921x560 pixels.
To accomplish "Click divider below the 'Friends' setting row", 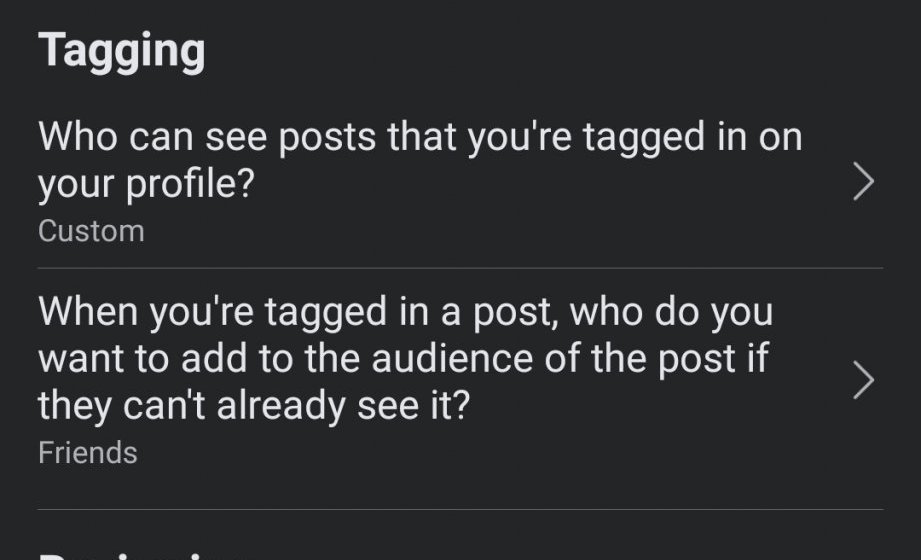I will 460,510.
